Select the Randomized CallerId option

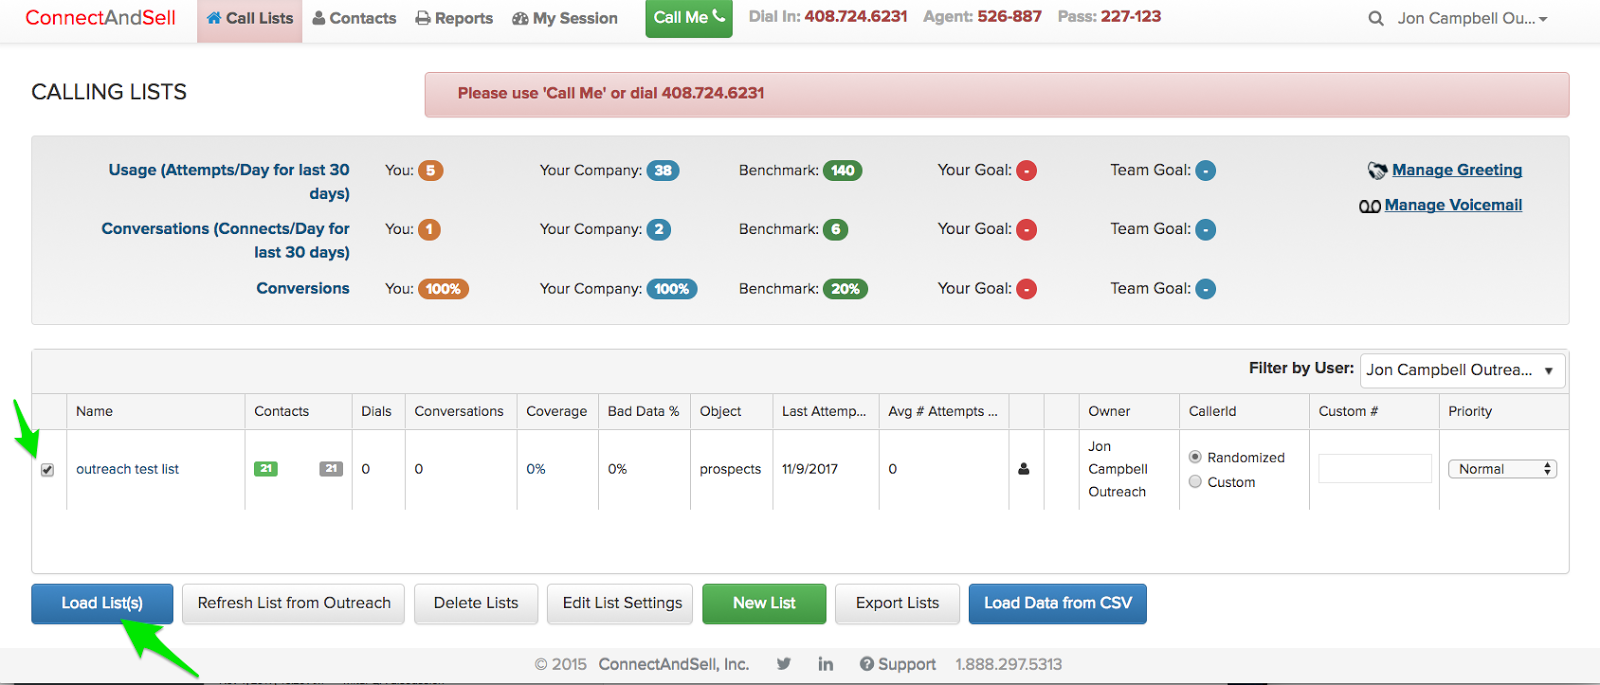[1195, 457]
